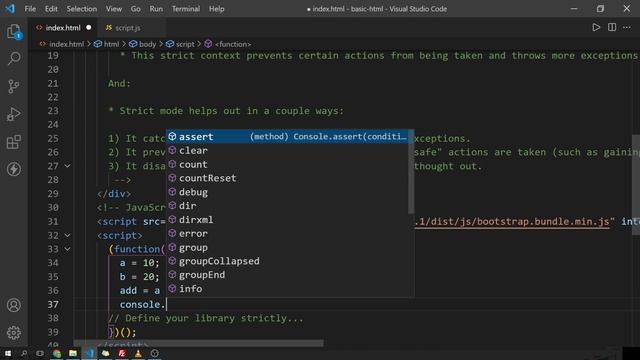Image resolution: width=640 pixels, height=360 pixels.
Task: Click the 'And:' comment on line 21
Action: click(x=119, y=84)
